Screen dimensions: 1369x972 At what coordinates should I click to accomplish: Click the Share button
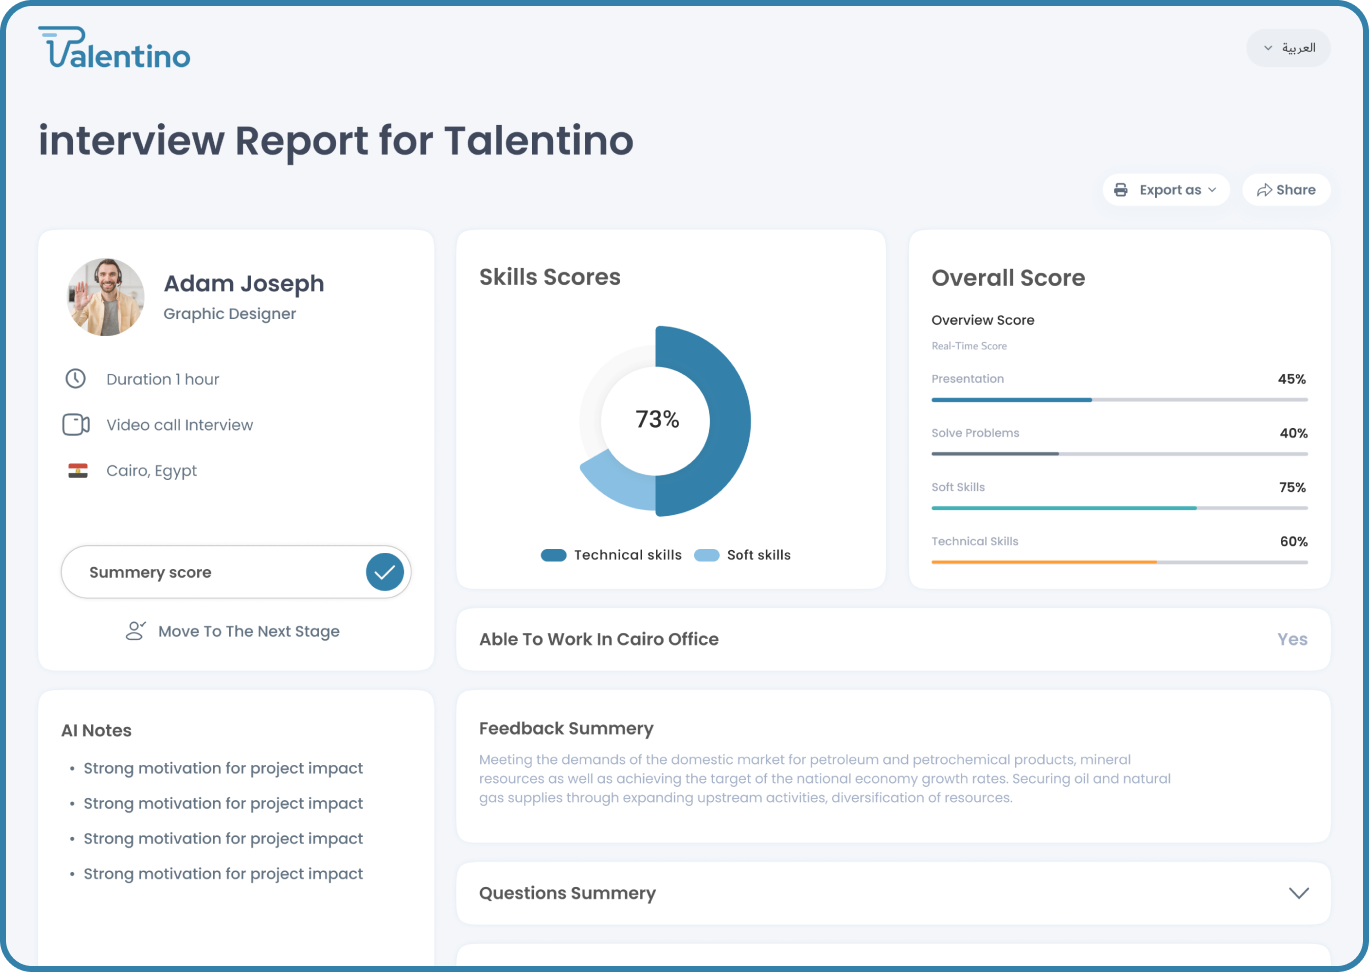pyautogui.click(x=1286, y=190)
